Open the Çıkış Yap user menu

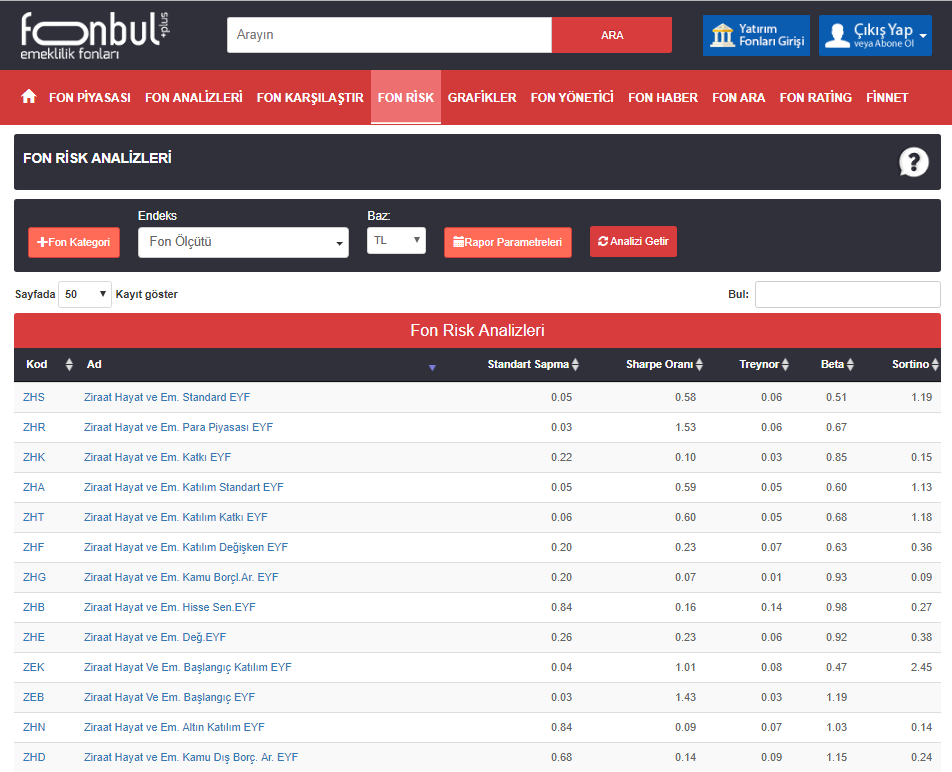875,35
